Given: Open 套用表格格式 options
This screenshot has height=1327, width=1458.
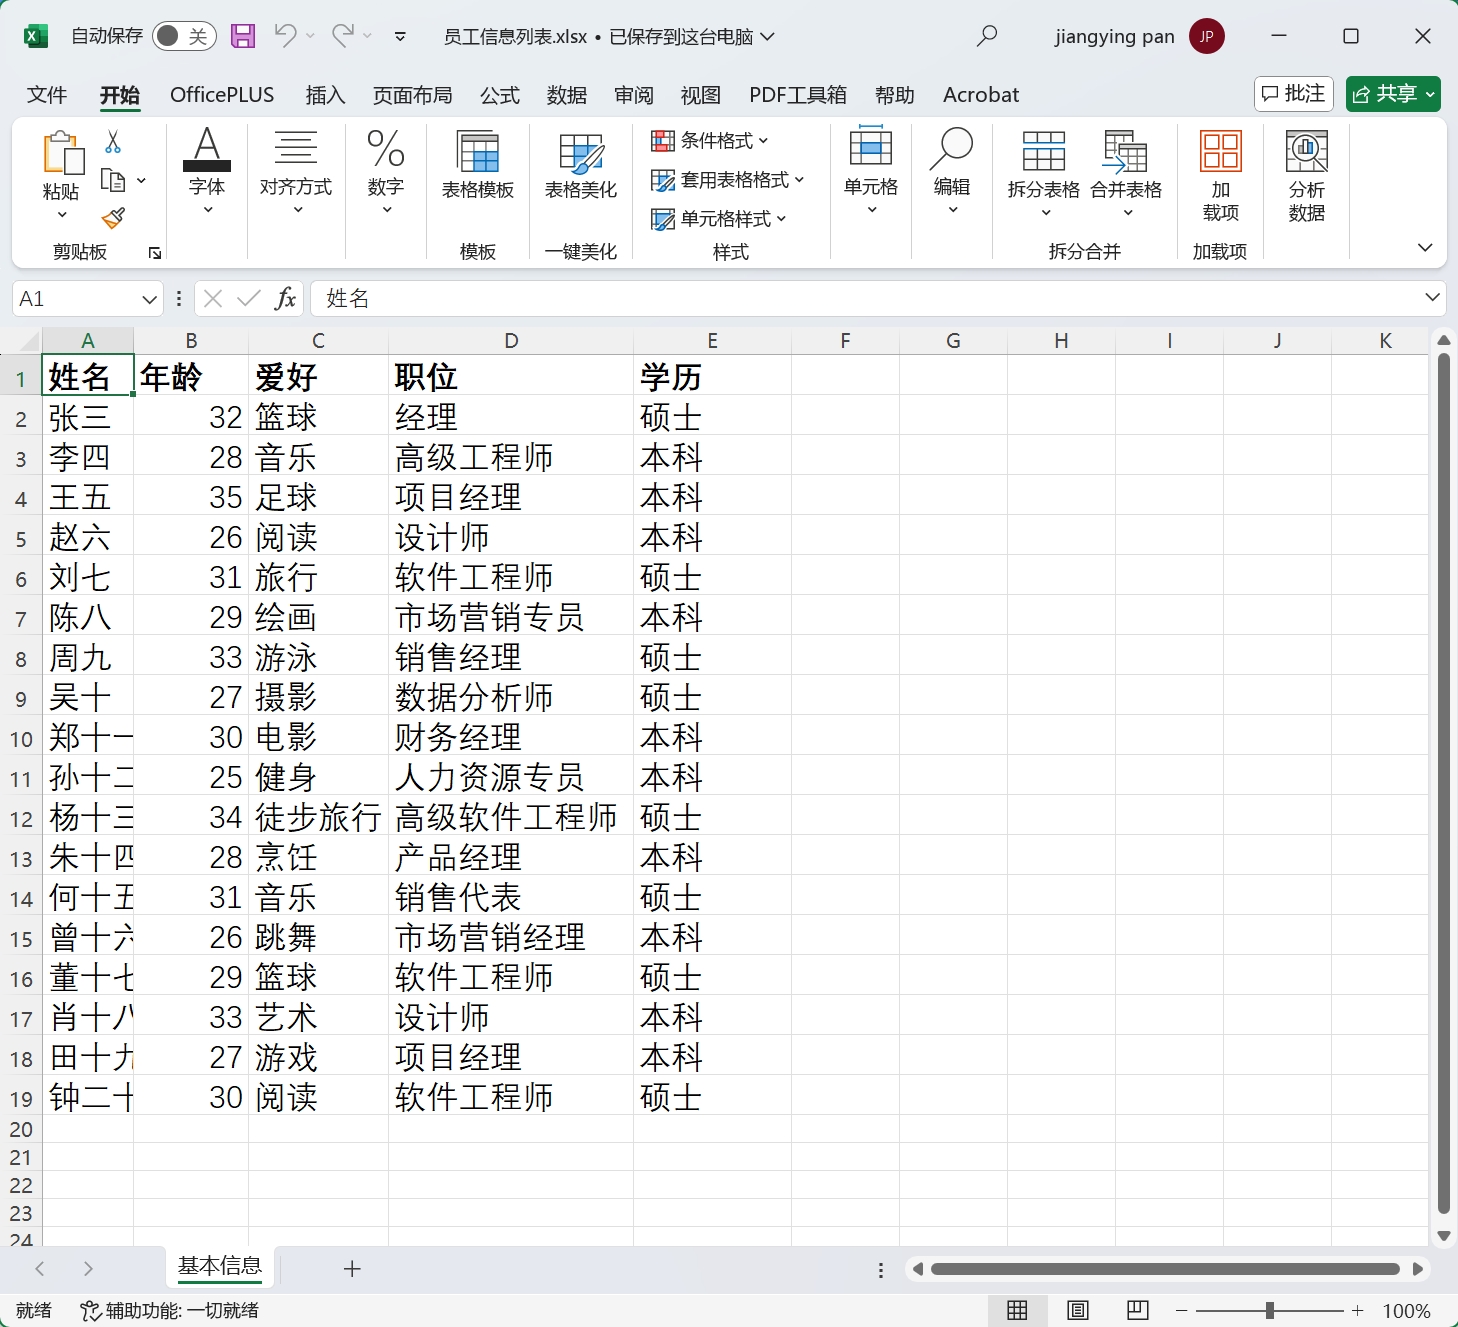Looking at the screenshot, I should [x=730, y=180].
